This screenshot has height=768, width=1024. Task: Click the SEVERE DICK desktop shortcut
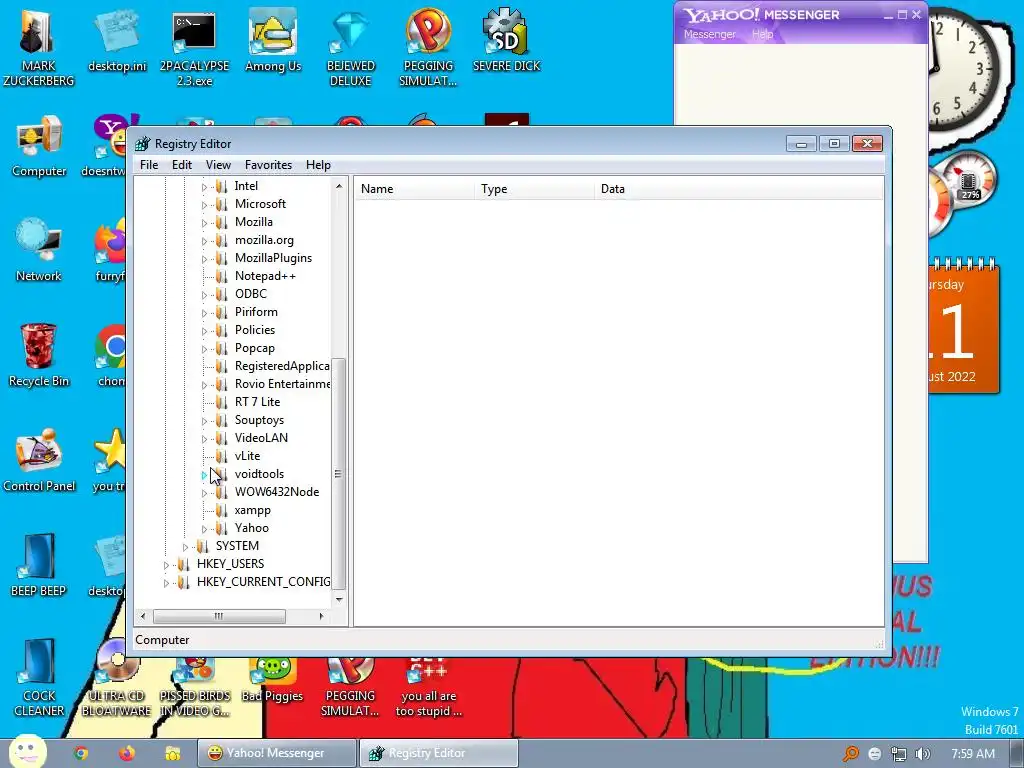click(x=506, y=40)
